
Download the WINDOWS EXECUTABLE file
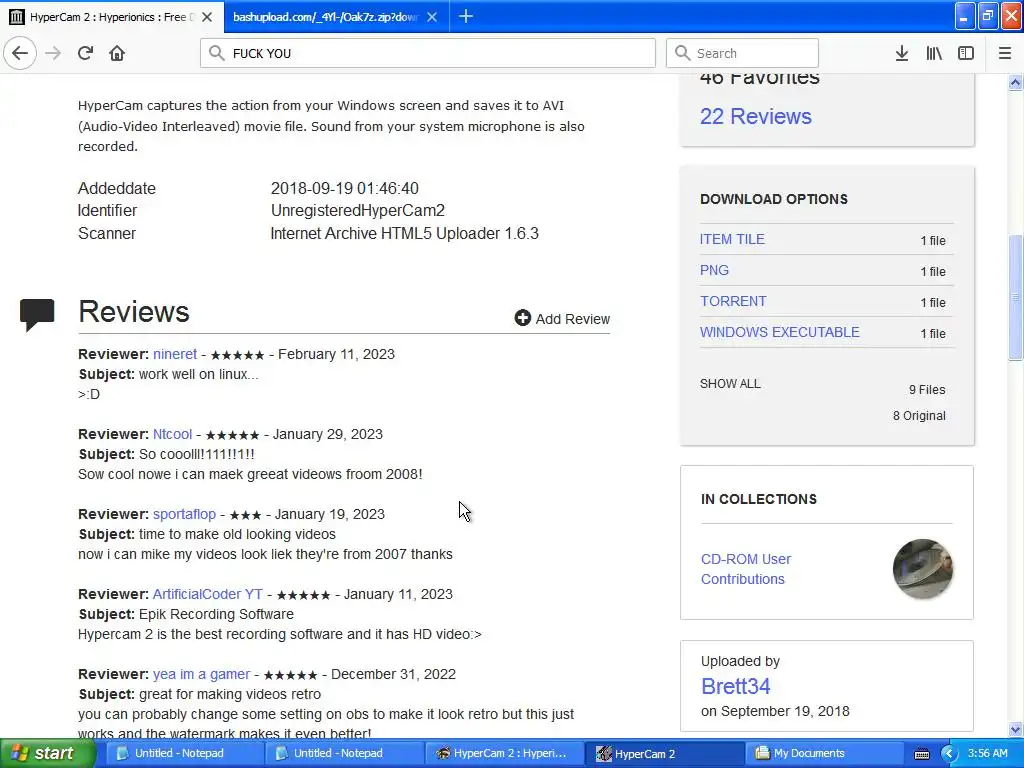[780, 332]
